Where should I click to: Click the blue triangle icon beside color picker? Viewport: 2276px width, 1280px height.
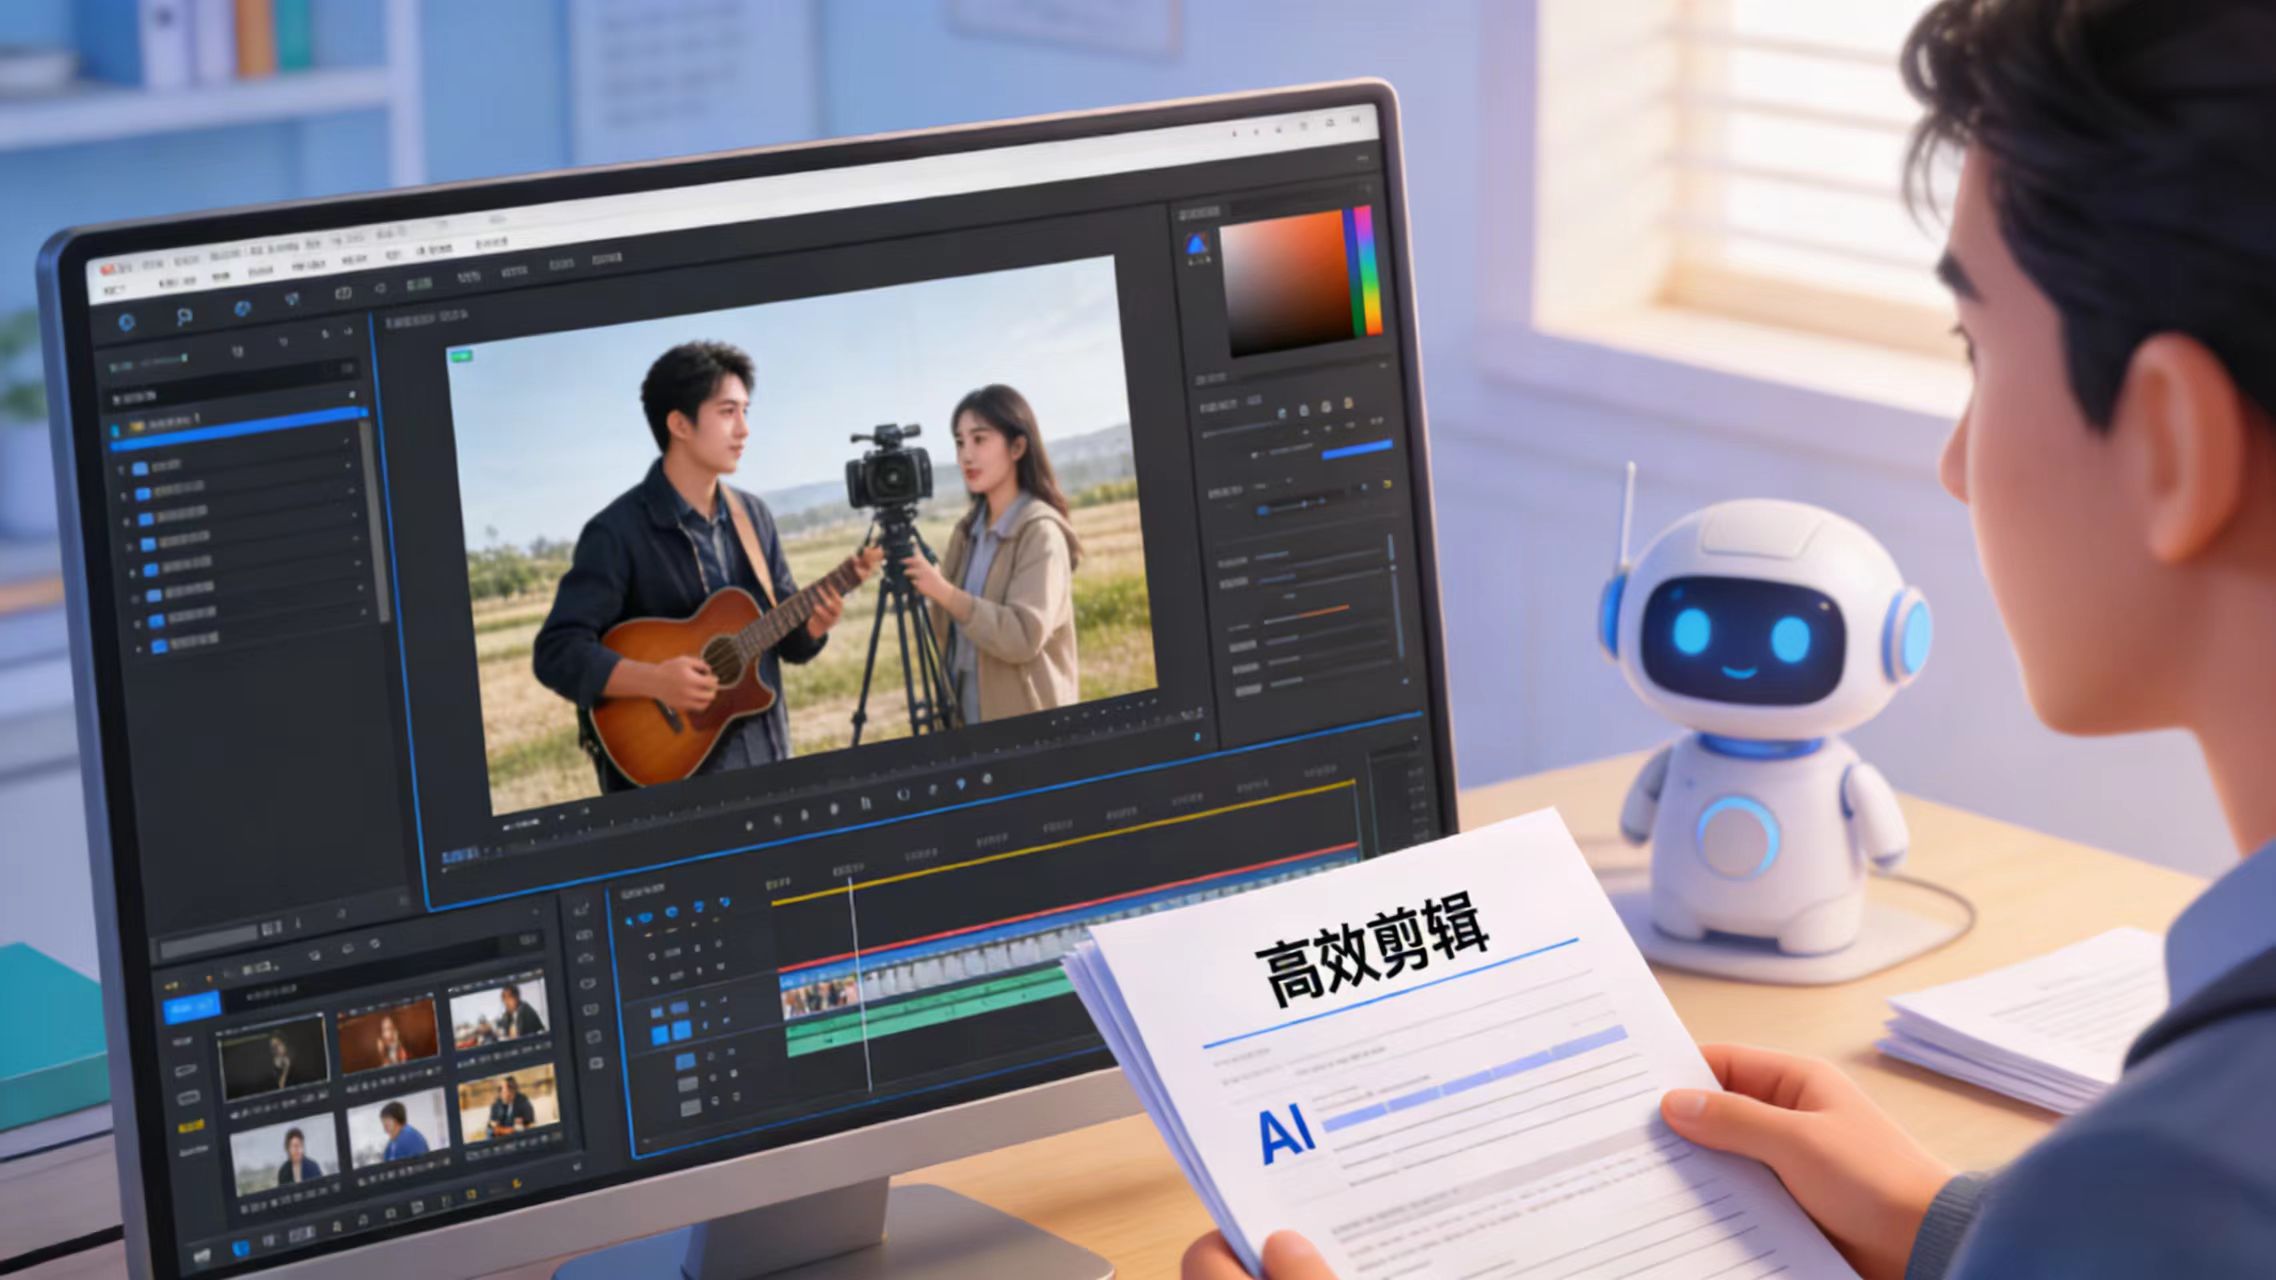pos(1196,244)
